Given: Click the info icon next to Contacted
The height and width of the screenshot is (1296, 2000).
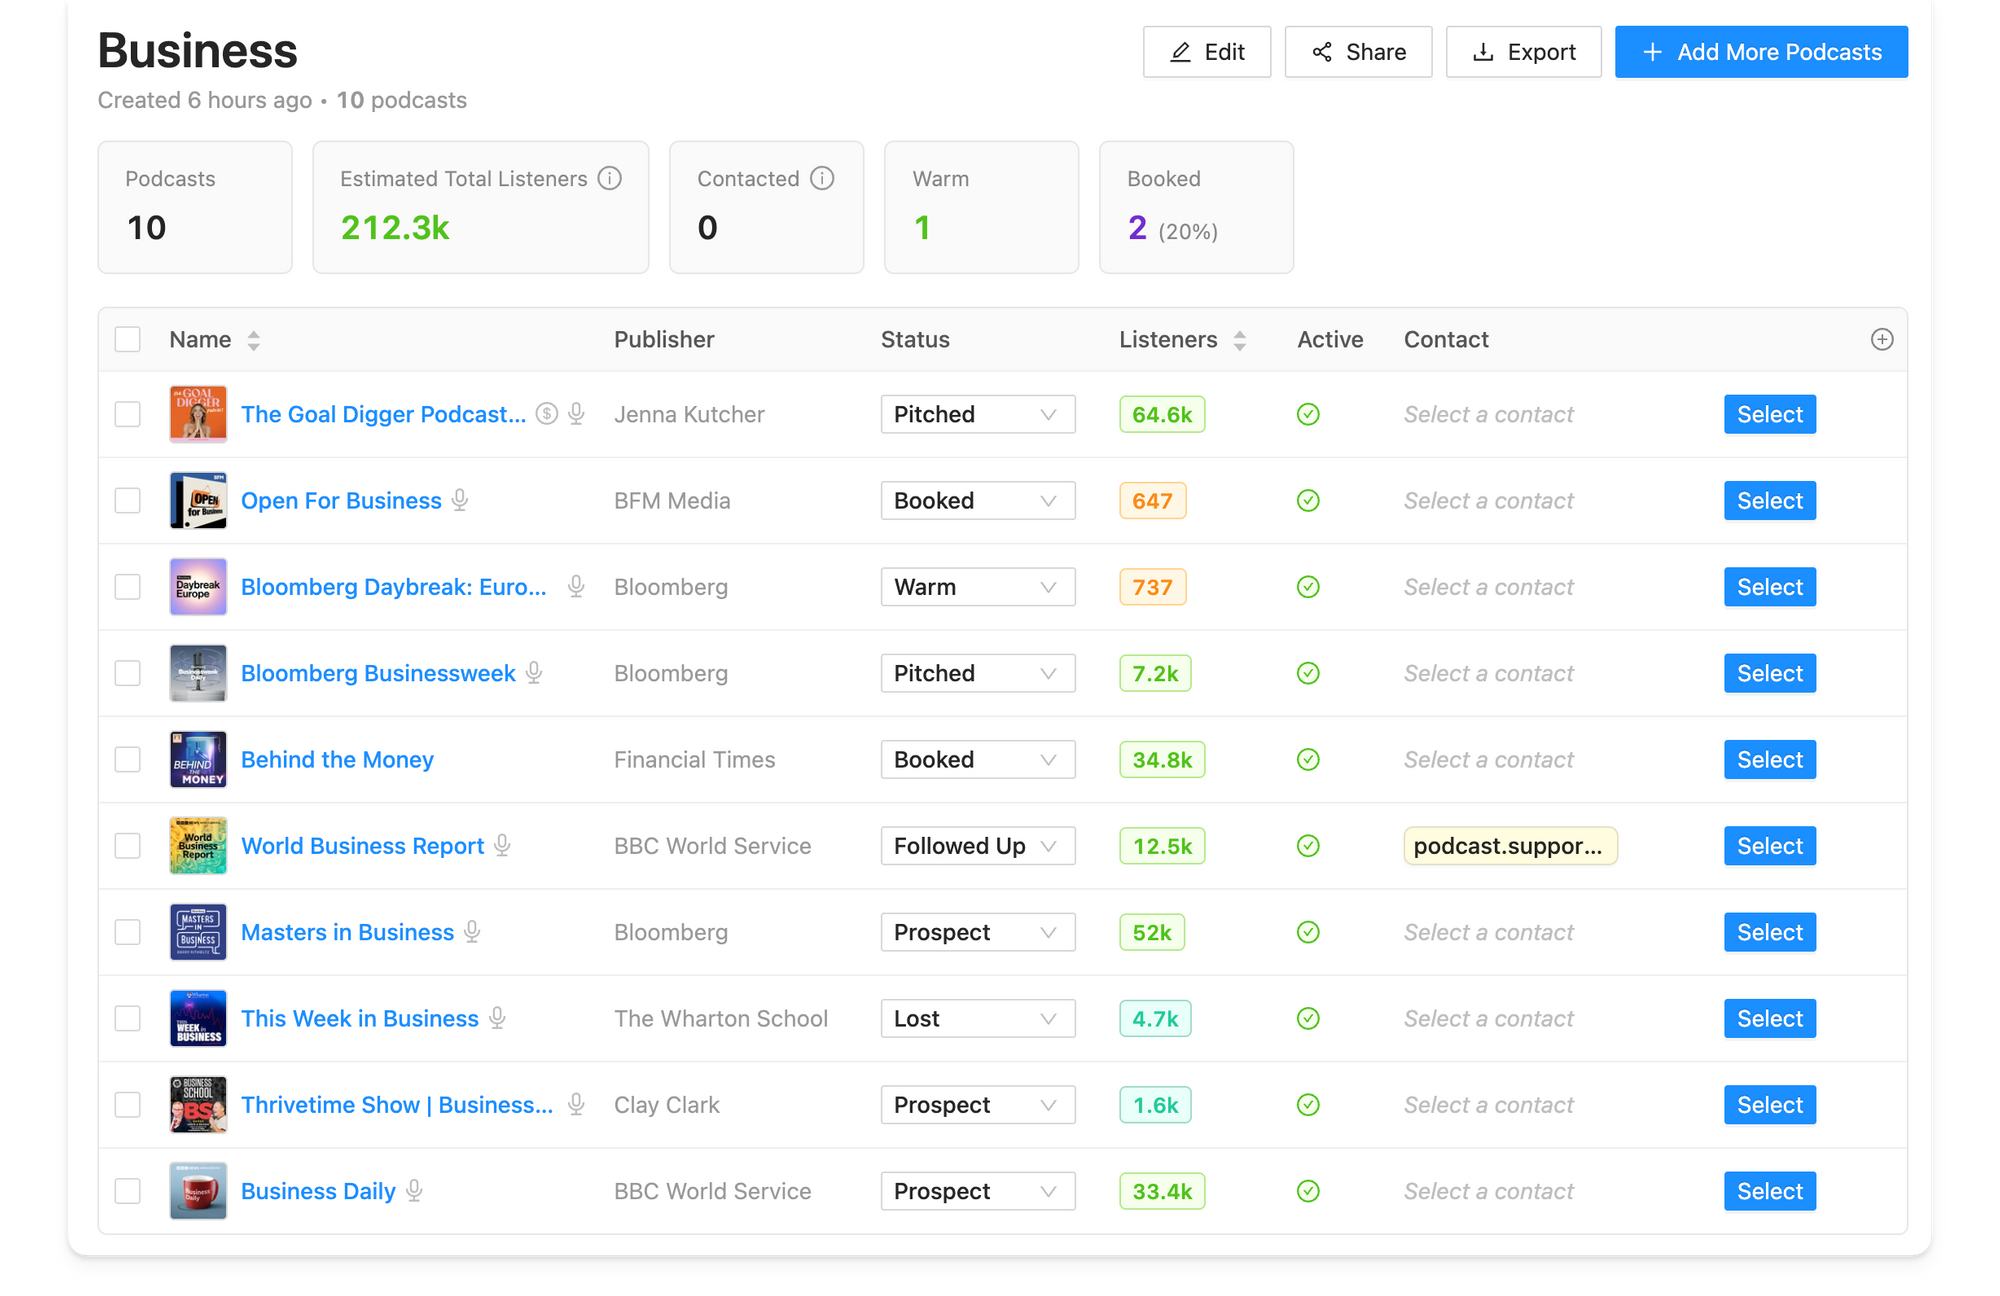Looking at the screenshot, I should (822, 178).
